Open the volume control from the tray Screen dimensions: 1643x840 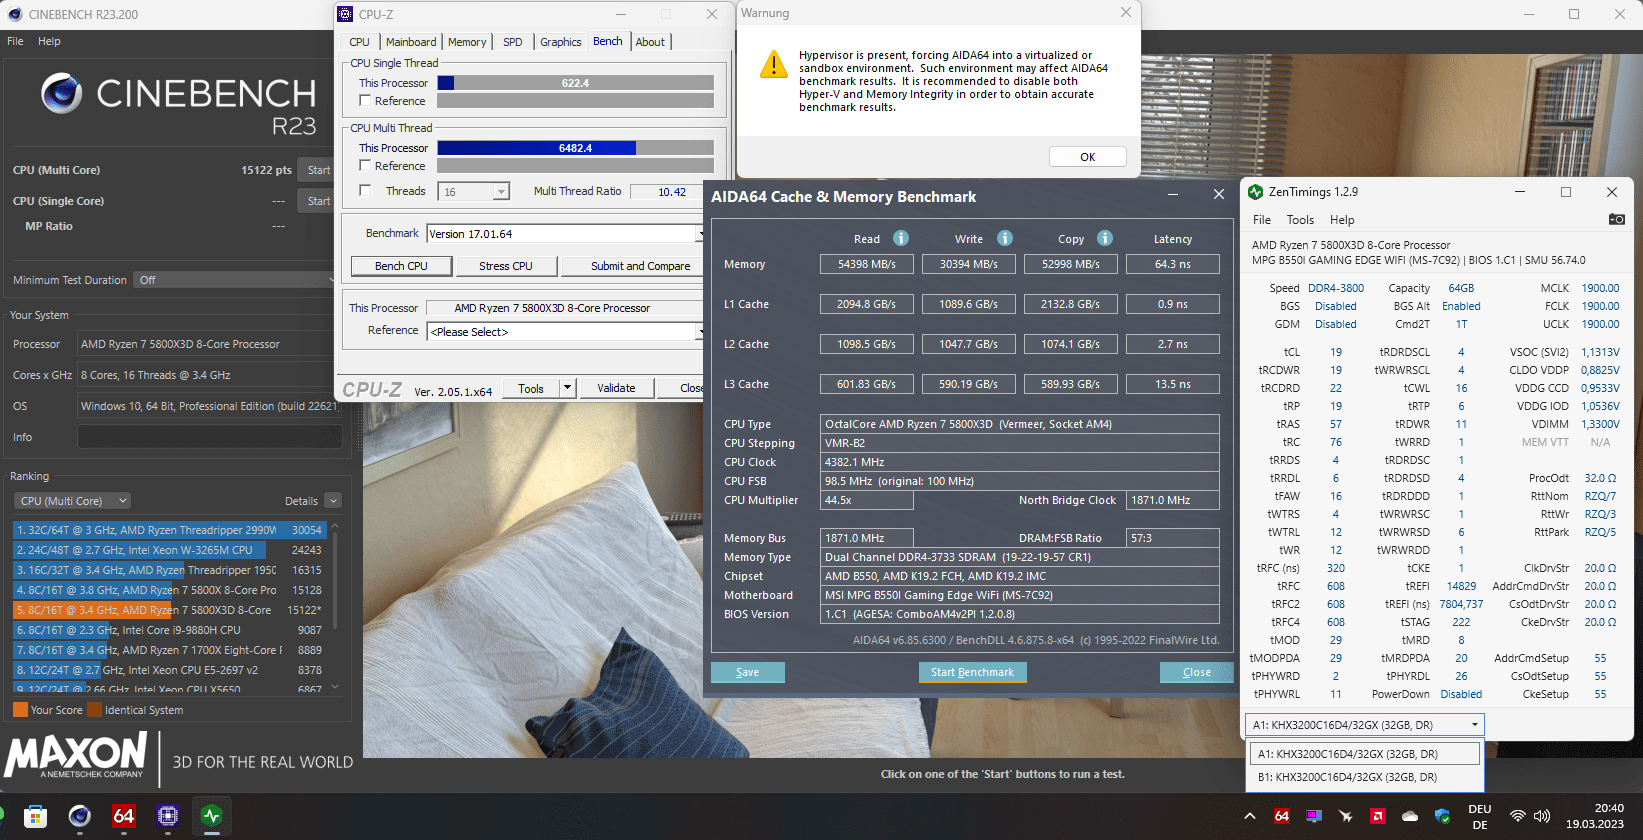pyautogui.click(x=1542, y=816)
